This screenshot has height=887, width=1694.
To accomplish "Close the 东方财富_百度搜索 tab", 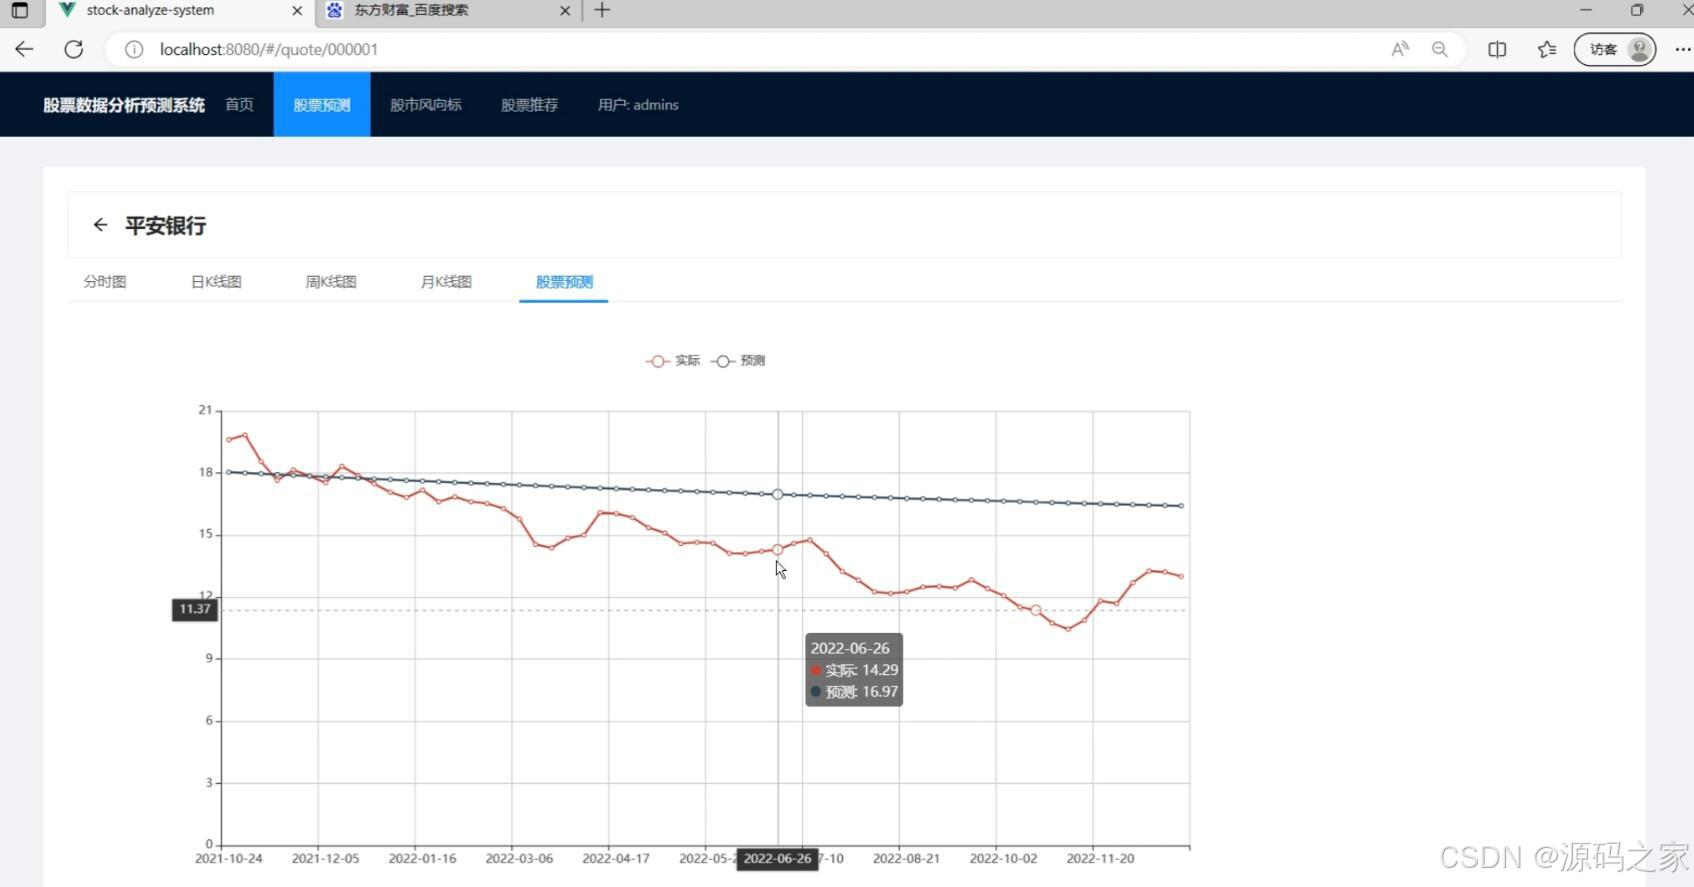I will point(565,11).
